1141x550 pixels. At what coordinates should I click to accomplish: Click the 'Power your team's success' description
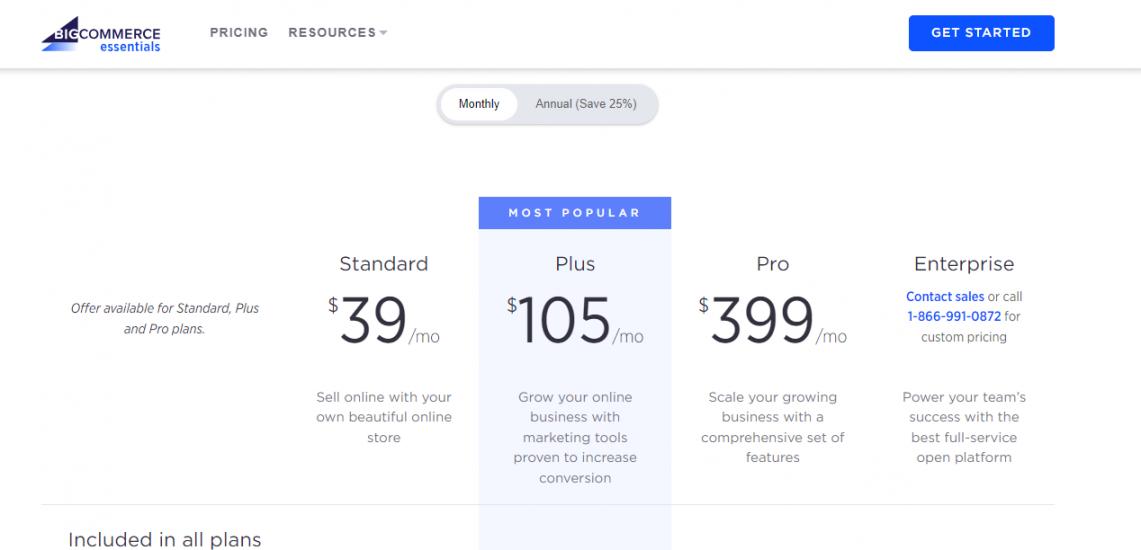click(963, 428)
